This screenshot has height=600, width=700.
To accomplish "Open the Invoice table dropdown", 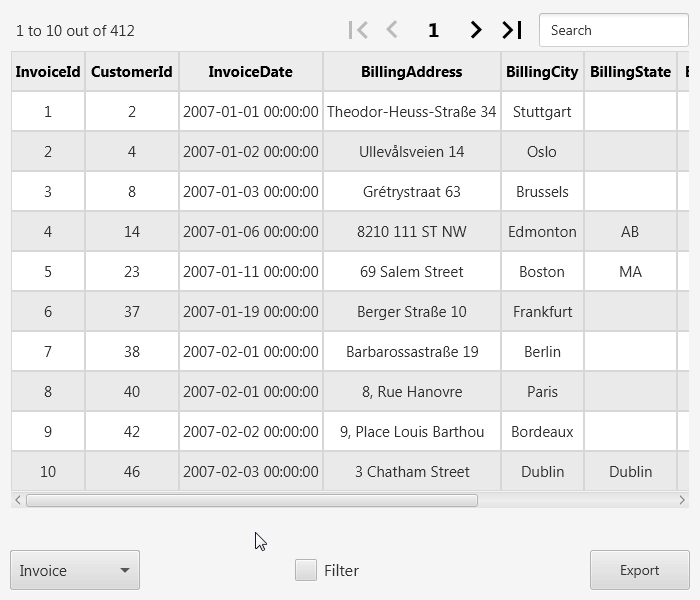I will pyautogui.click(x=75, y=570).
